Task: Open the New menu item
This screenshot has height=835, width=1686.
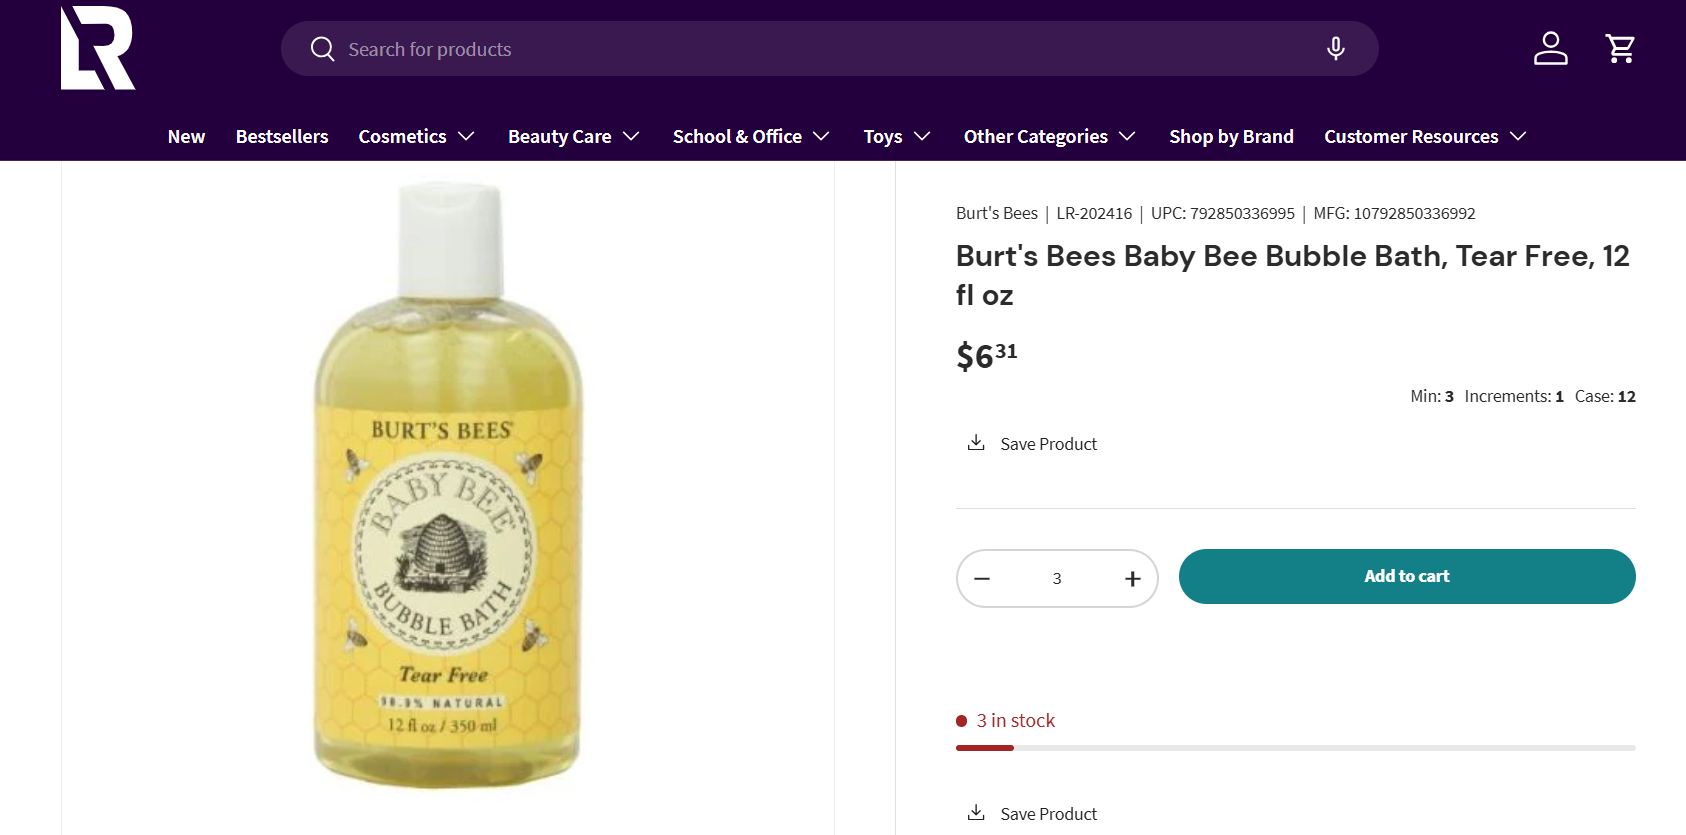Action: [x=186, y=136]
